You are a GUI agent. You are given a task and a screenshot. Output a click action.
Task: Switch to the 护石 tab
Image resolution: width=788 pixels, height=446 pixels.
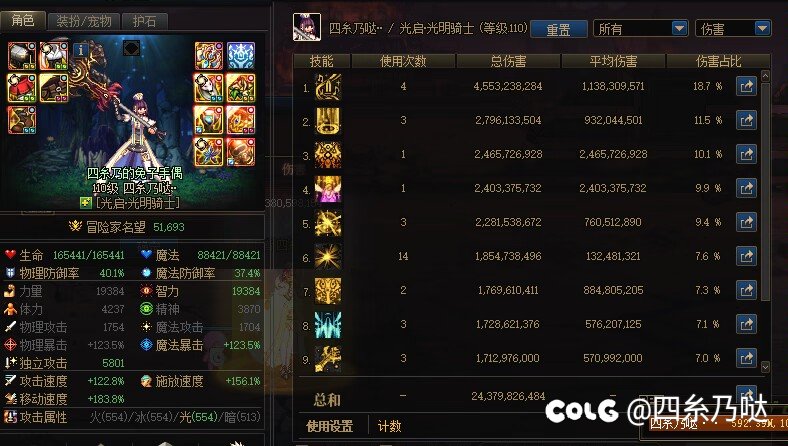pyautogui.click(x=145, y=21)
